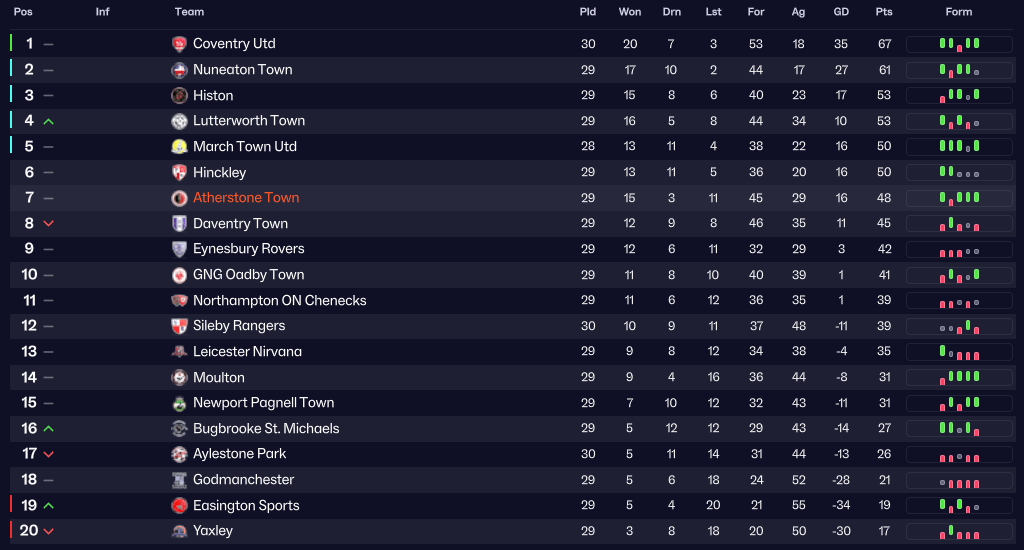The width and height of the screenshot is (1024, 550).
Task: Click the Easington Sports club badge
Action: [180, 506]
